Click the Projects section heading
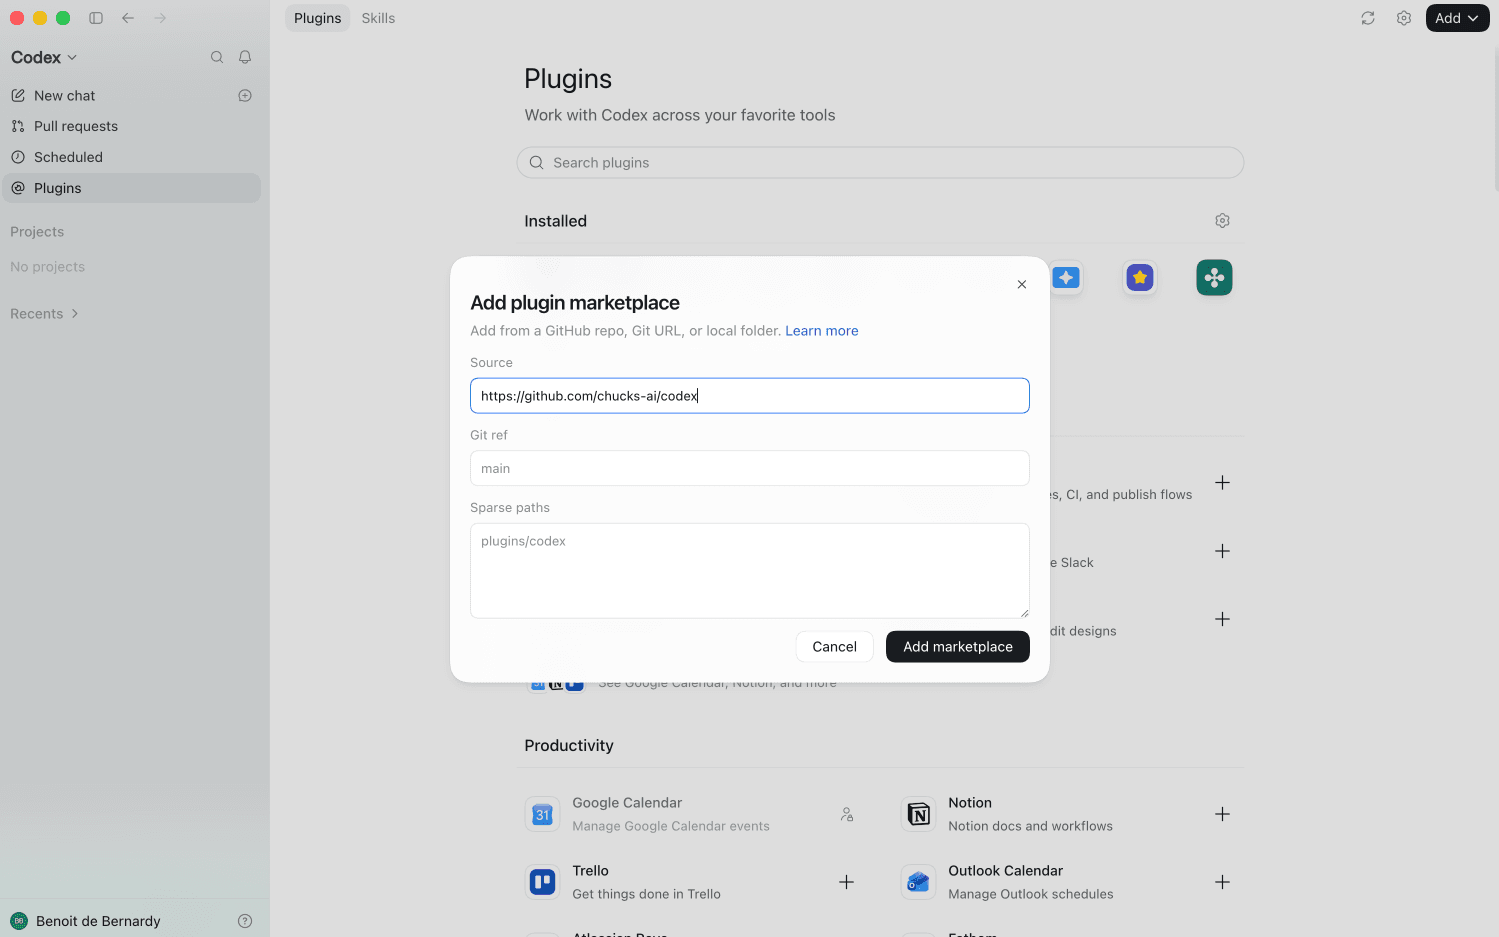Image resolution: width=1499 pixels, height=937 pixels. pos(37,232)
